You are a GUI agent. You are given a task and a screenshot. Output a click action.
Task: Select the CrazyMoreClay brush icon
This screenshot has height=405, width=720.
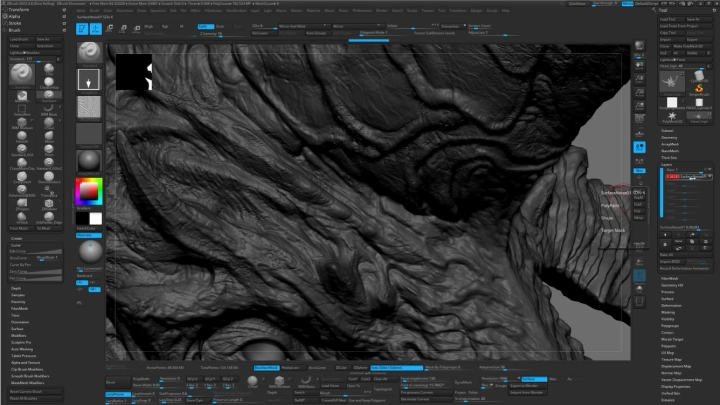(22, 164)
